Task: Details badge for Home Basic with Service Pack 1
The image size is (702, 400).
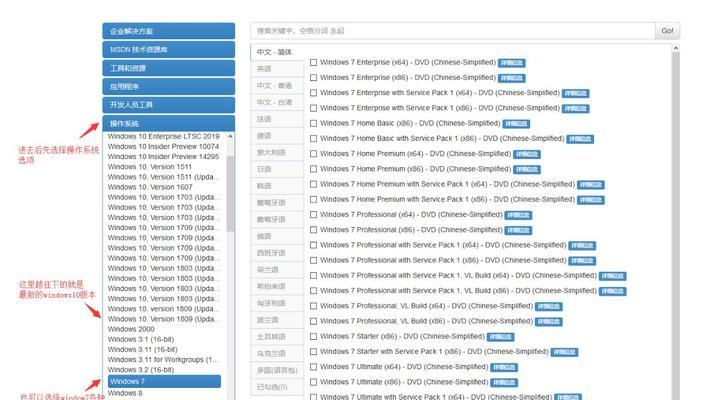Action: pos(580,139)
